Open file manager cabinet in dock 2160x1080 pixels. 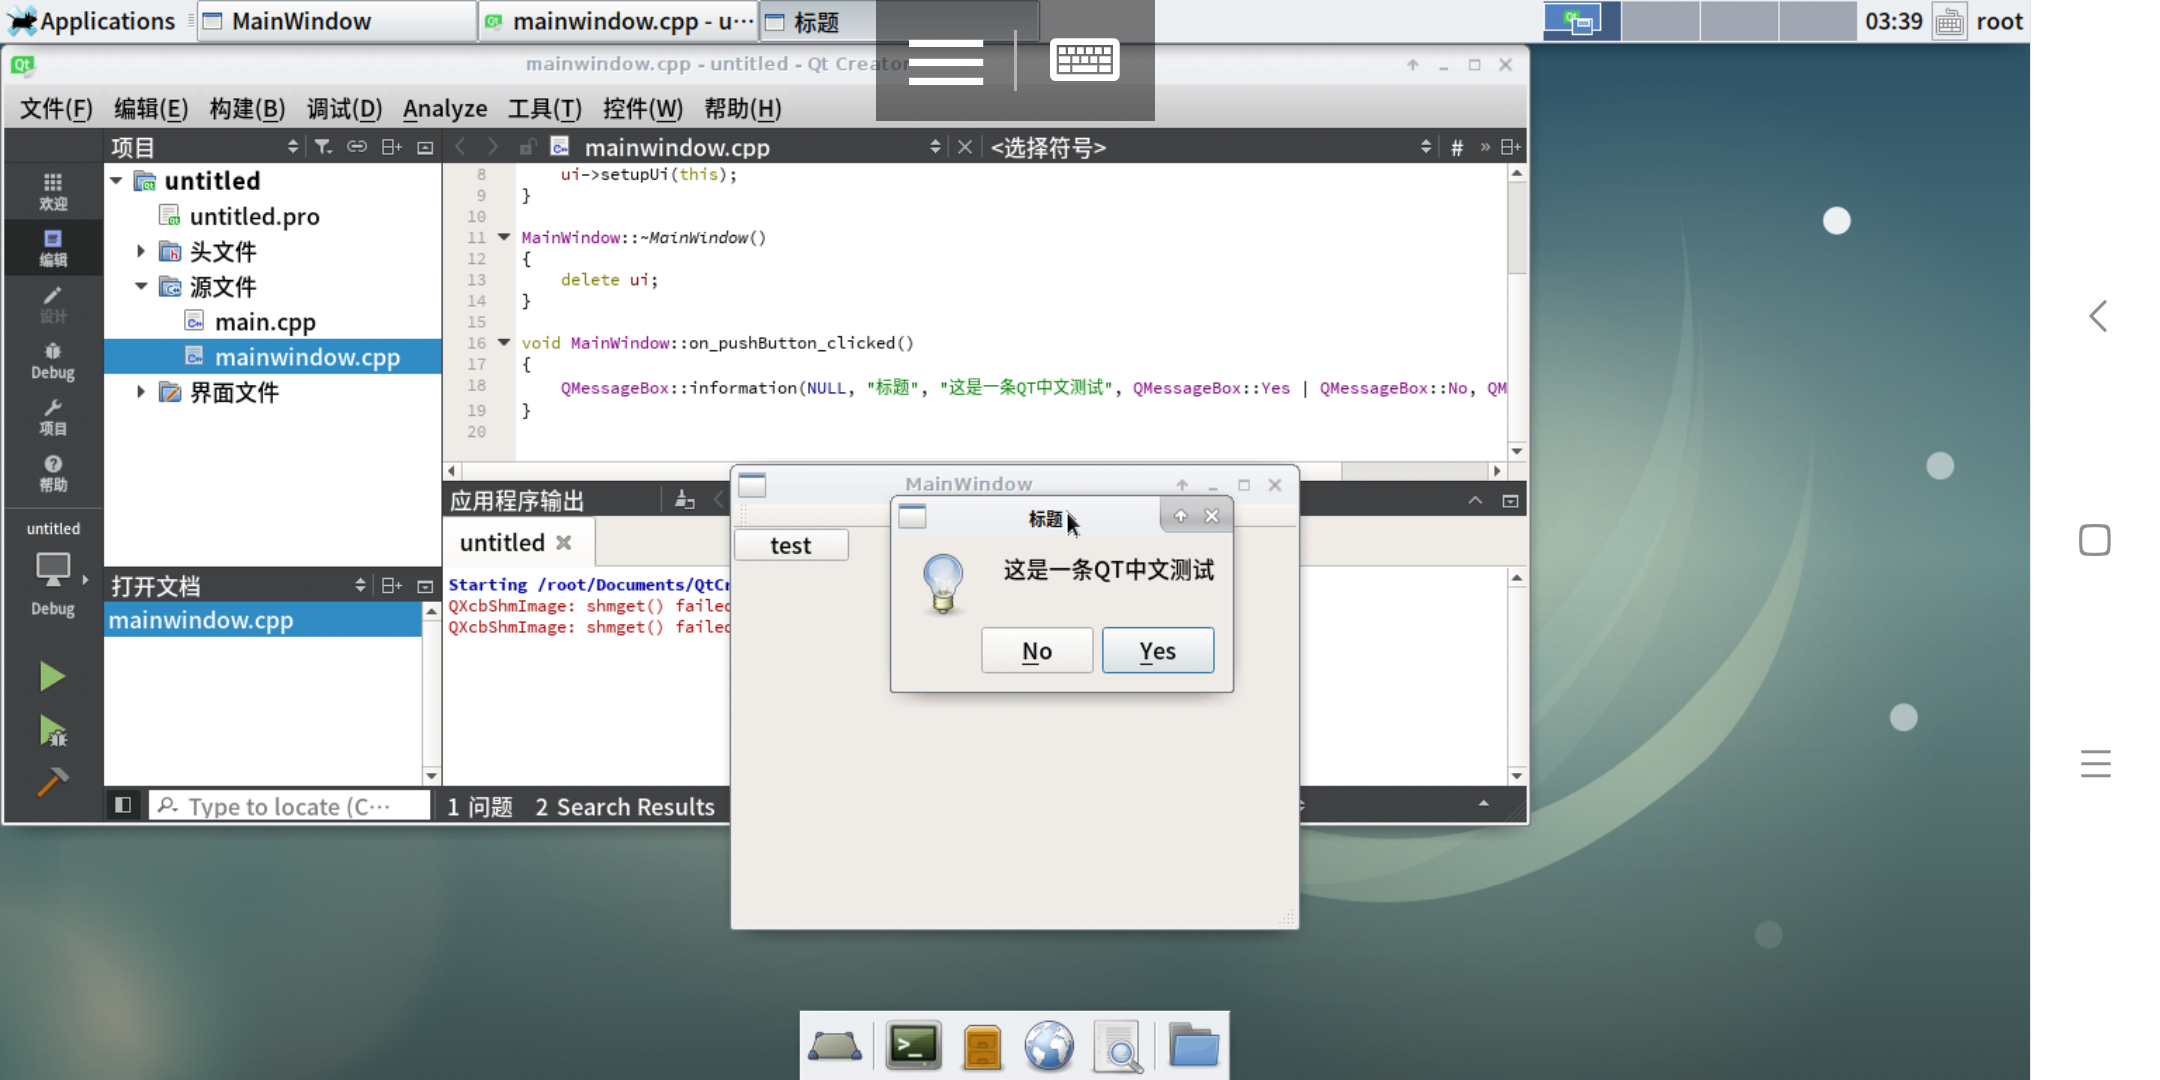[x=982, y=1046]
